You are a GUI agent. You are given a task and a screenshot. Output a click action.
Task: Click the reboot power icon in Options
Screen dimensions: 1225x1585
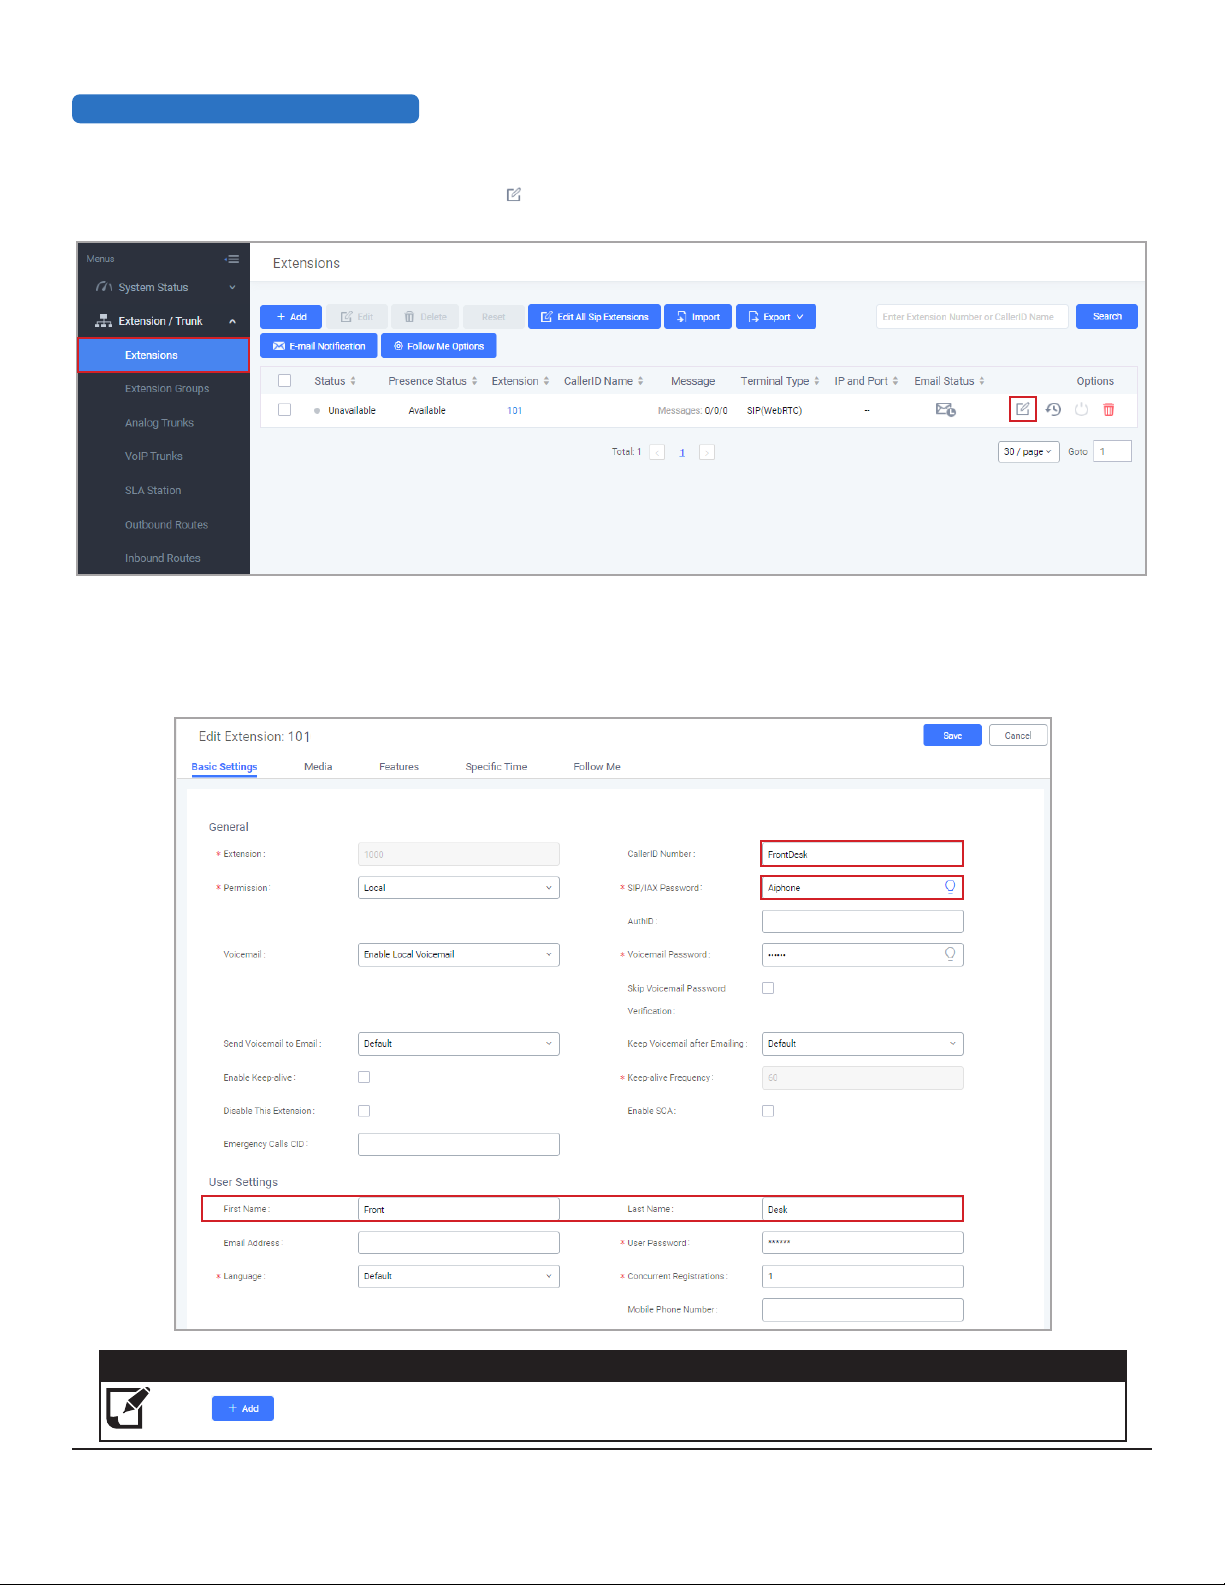1081,410
